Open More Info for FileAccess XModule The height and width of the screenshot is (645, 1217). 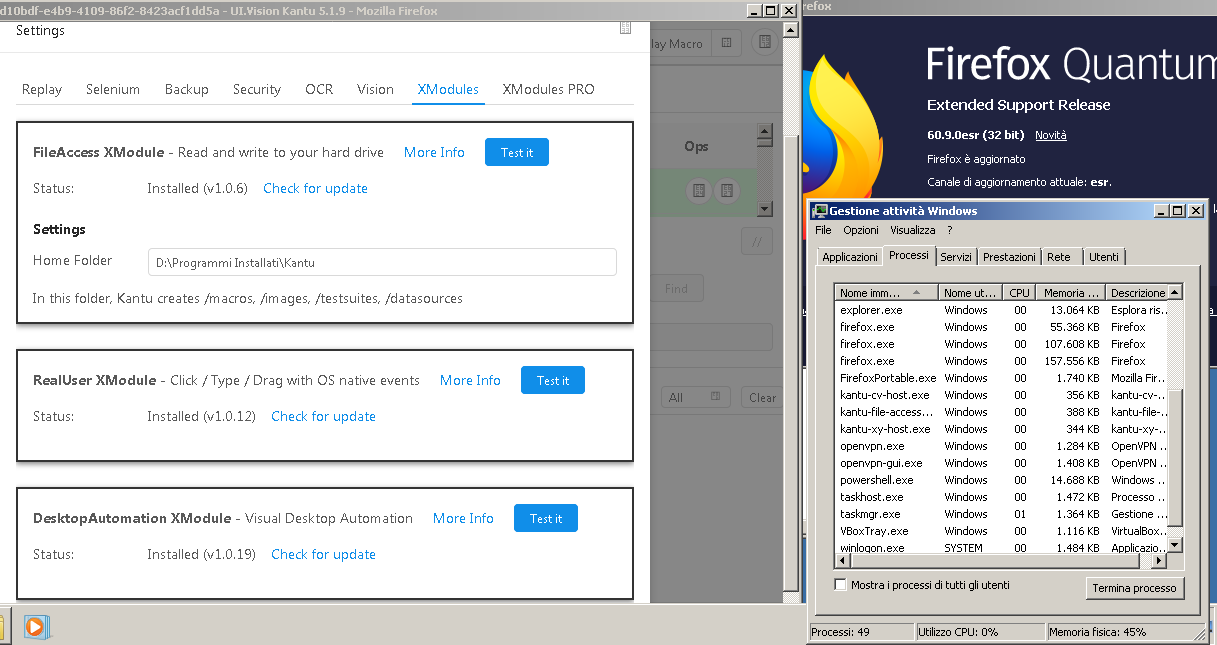434,152
